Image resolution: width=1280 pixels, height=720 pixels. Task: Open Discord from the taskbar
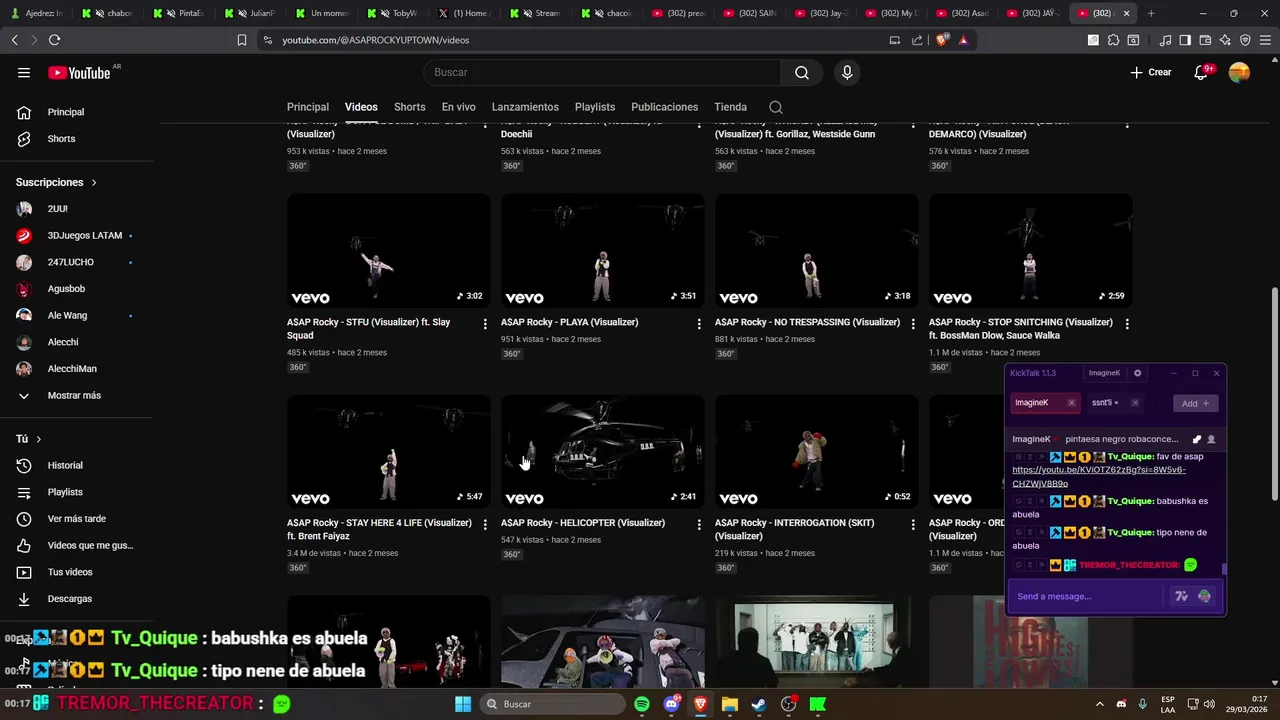[x=672, y=704]
